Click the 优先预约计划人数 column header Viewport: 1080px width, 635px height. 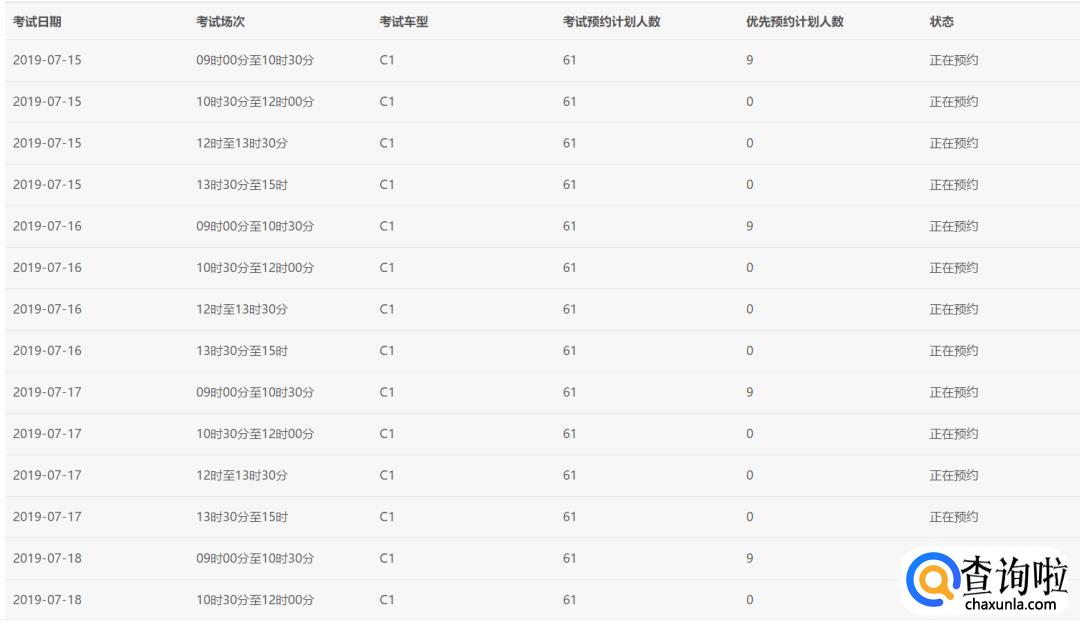[794, 22]
